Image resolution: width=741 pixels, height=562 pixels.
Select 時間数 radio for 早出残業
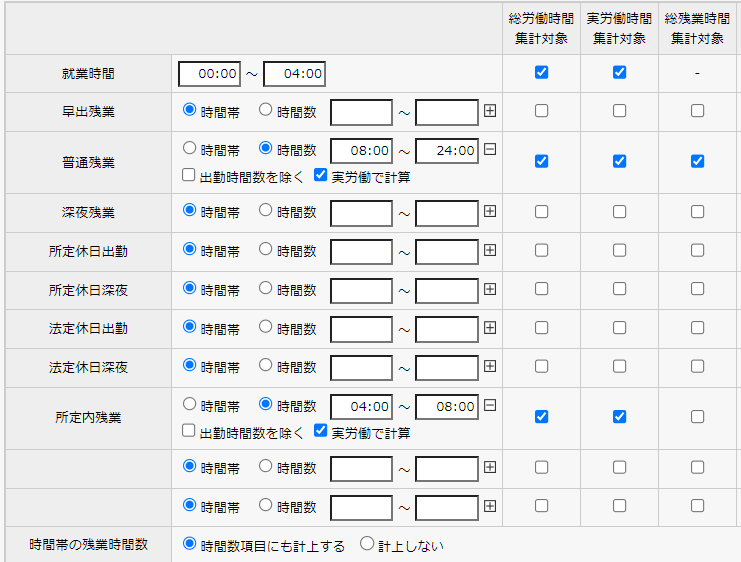[x=266, y=110]
